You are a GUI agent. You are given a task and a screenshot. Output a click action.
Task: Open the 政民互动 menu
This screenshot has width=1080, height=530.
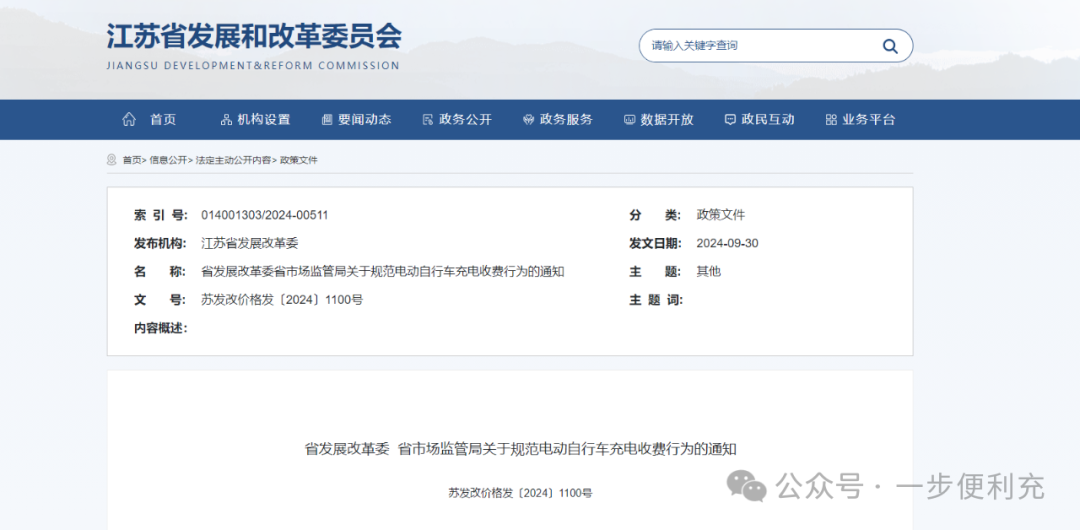point(768,119)
